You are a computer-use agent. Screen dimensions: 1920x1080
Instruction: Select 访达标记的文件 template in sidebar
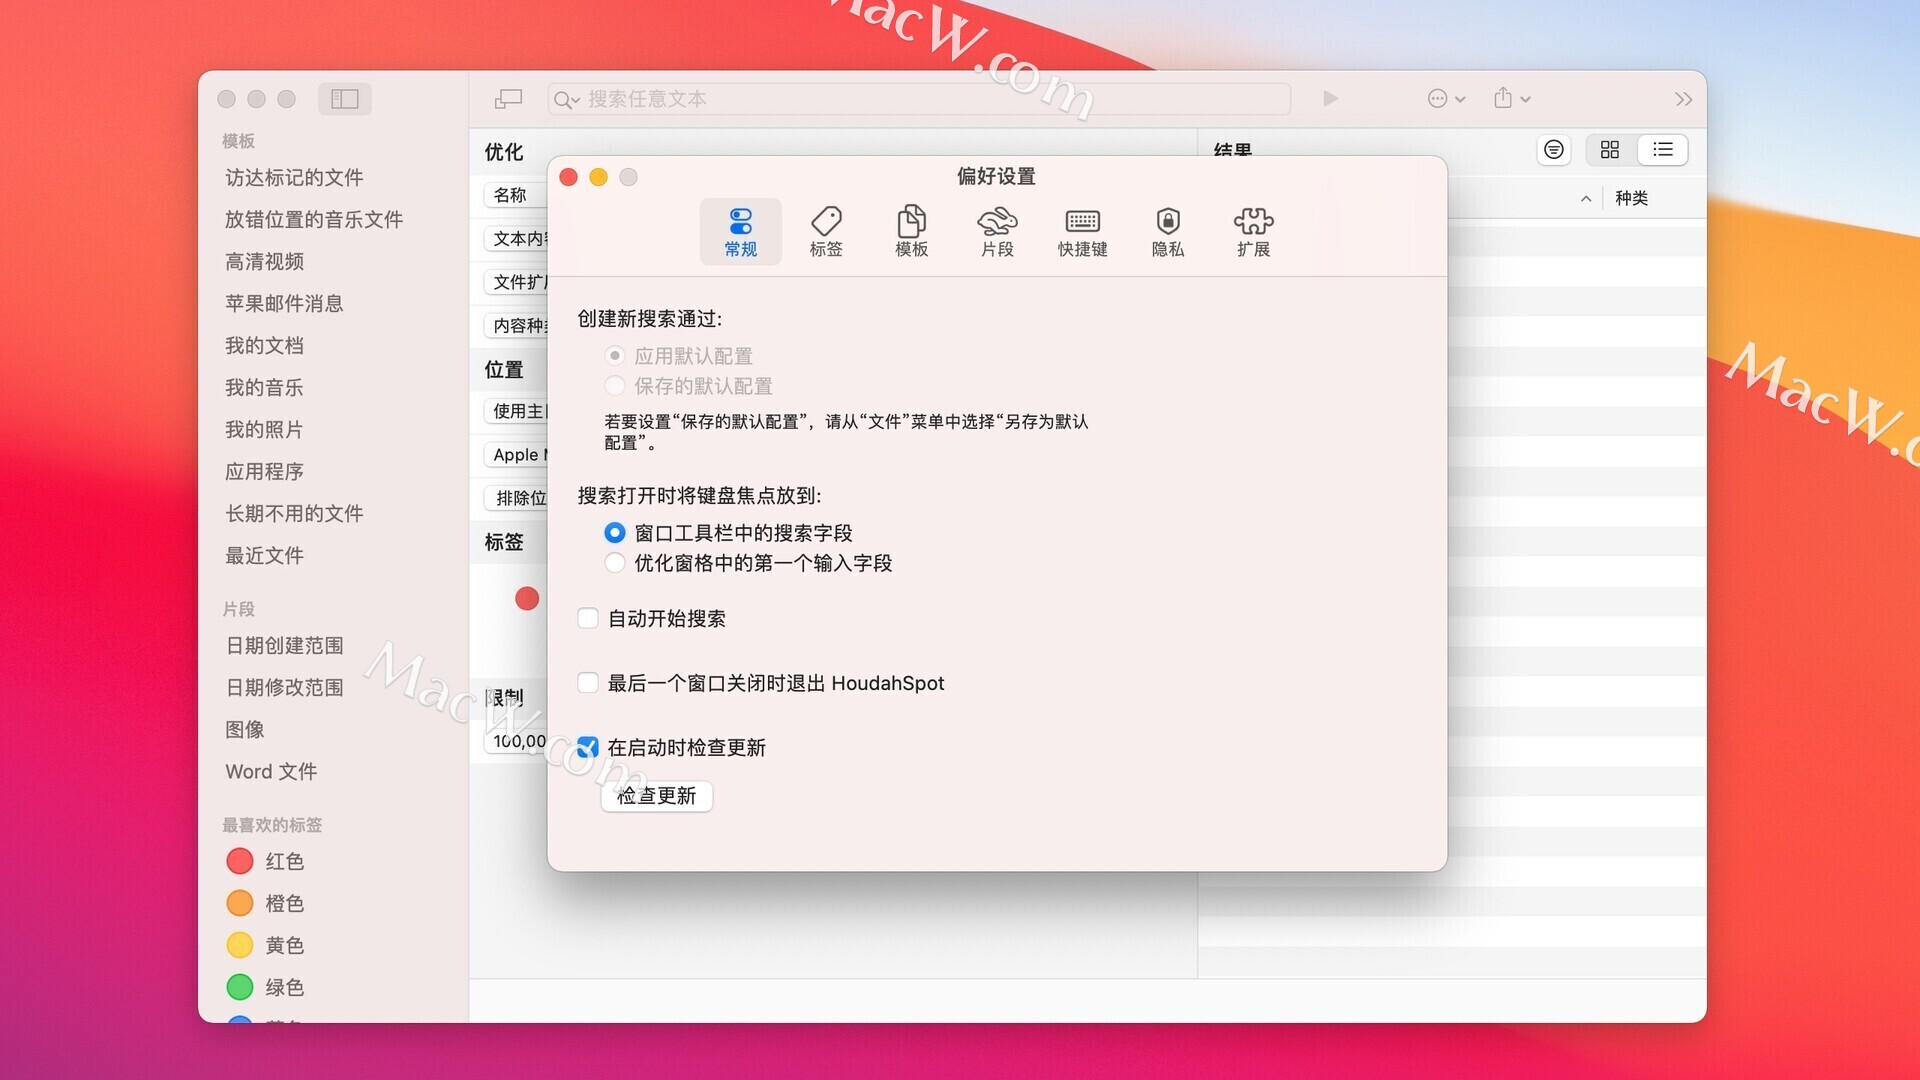click(x=294, y=178)
